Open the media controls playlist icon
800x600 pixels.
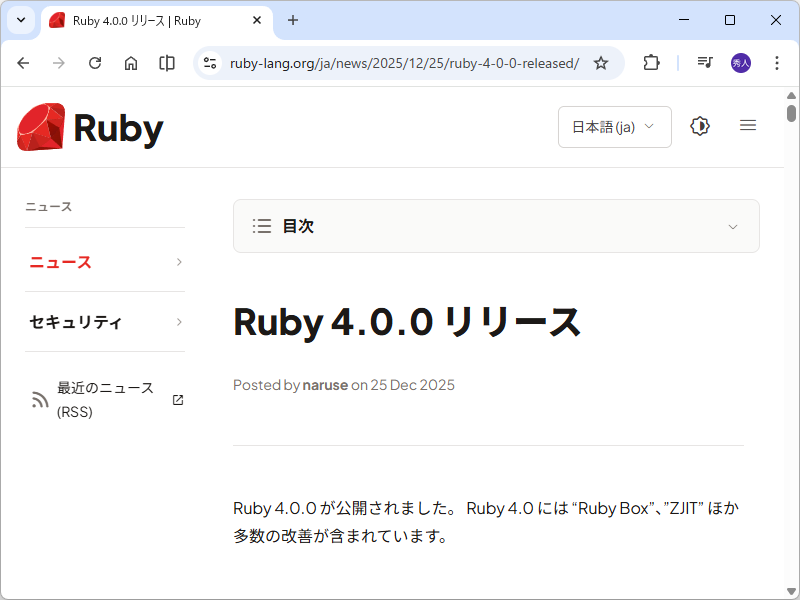pyautogui.click(x=704, y=62)
